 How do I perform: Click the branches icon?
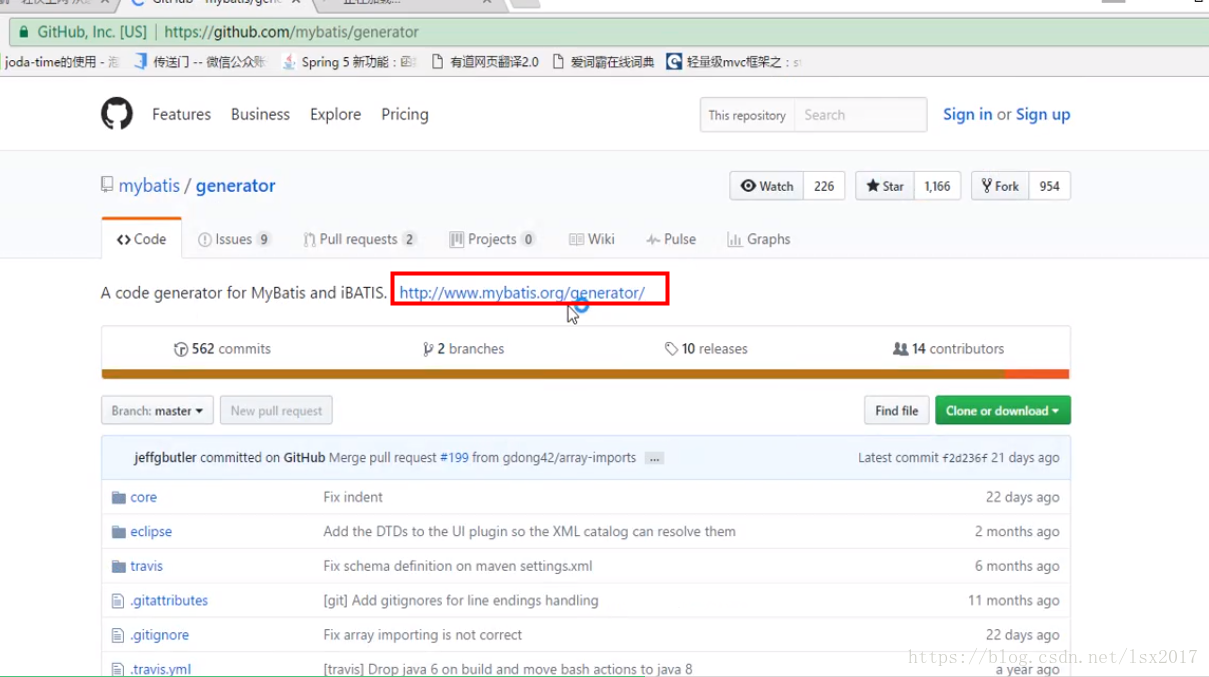[x=428, y=349]
